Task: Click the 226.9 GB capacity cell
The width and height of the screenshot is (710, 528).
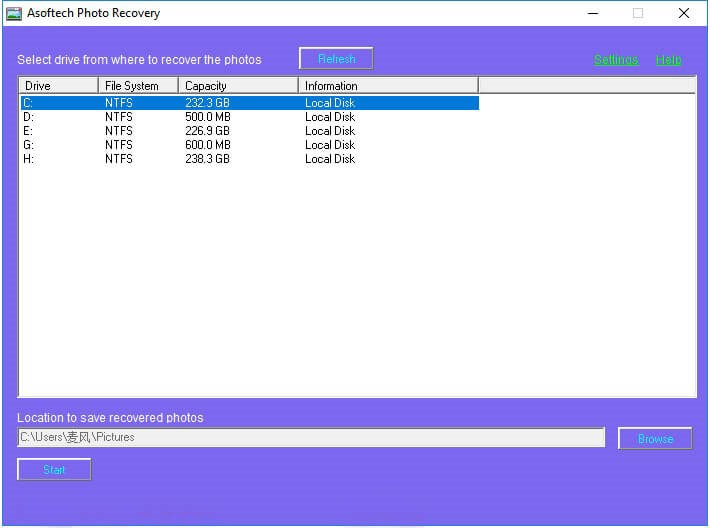Action: pyautogui.click(x=207, y=131)
